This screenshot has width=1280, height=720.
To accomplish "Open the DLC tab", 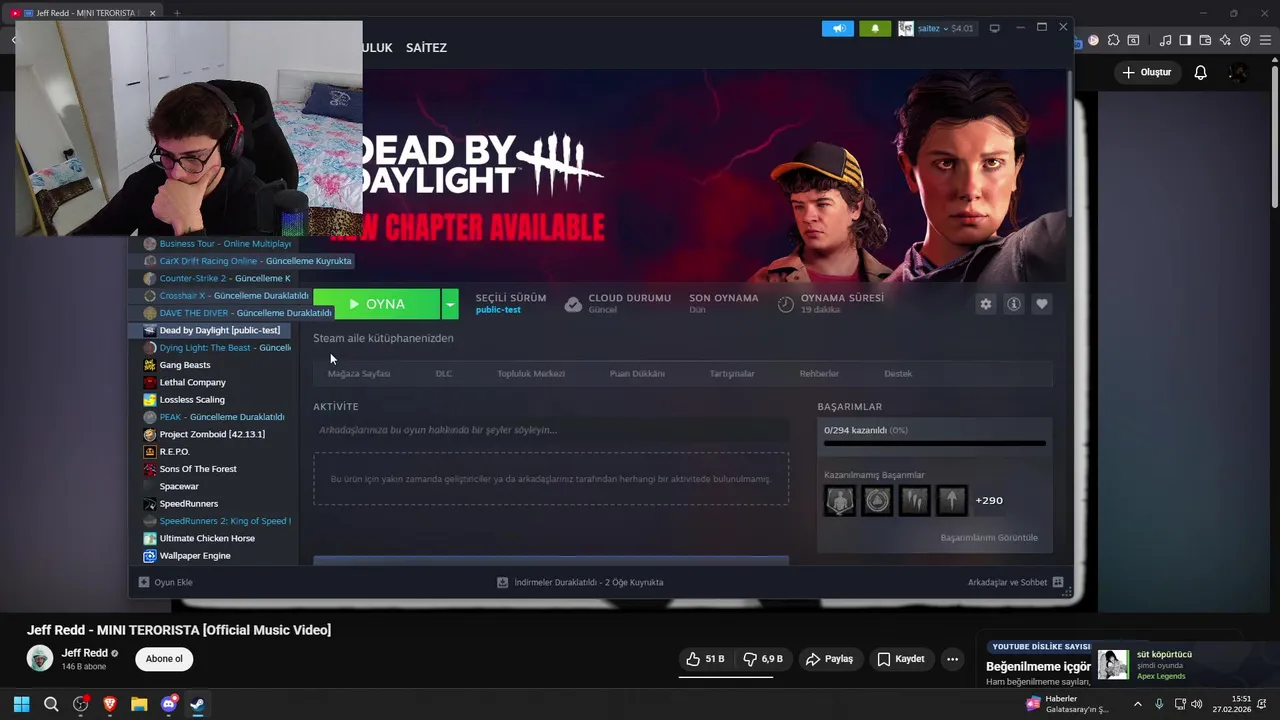I will [444, 374].
